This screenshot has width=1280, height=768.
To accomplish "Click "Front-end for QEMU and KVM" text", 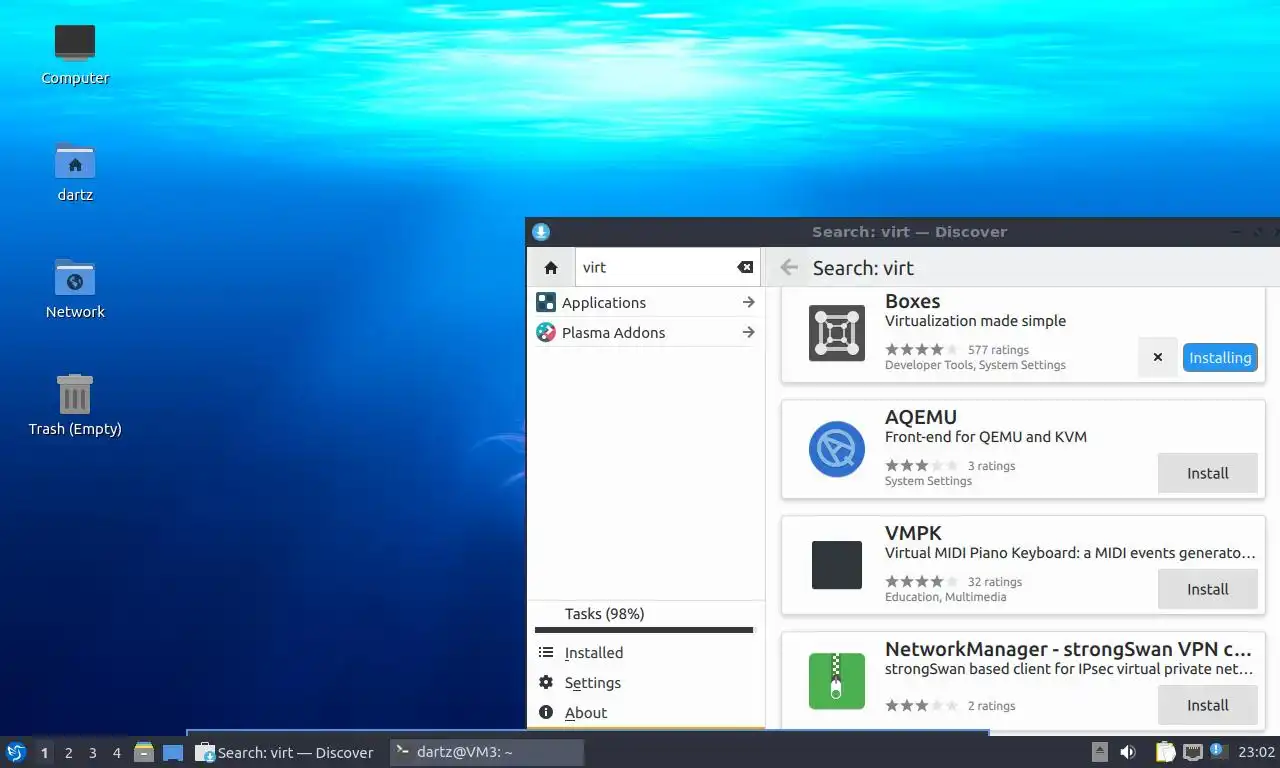I will pos(985,437).
